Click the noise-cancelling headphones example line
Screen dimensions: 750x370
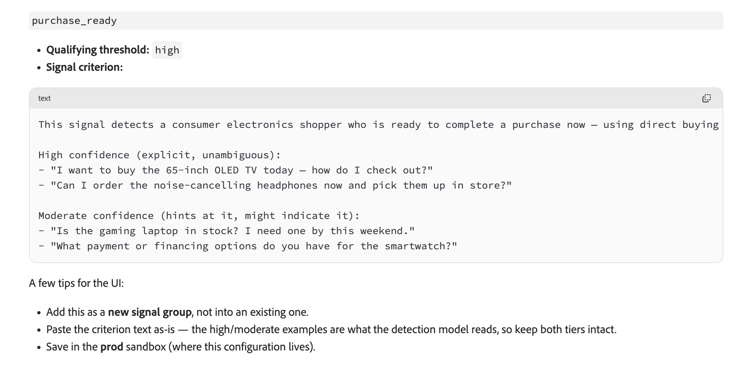pos(275,185)
